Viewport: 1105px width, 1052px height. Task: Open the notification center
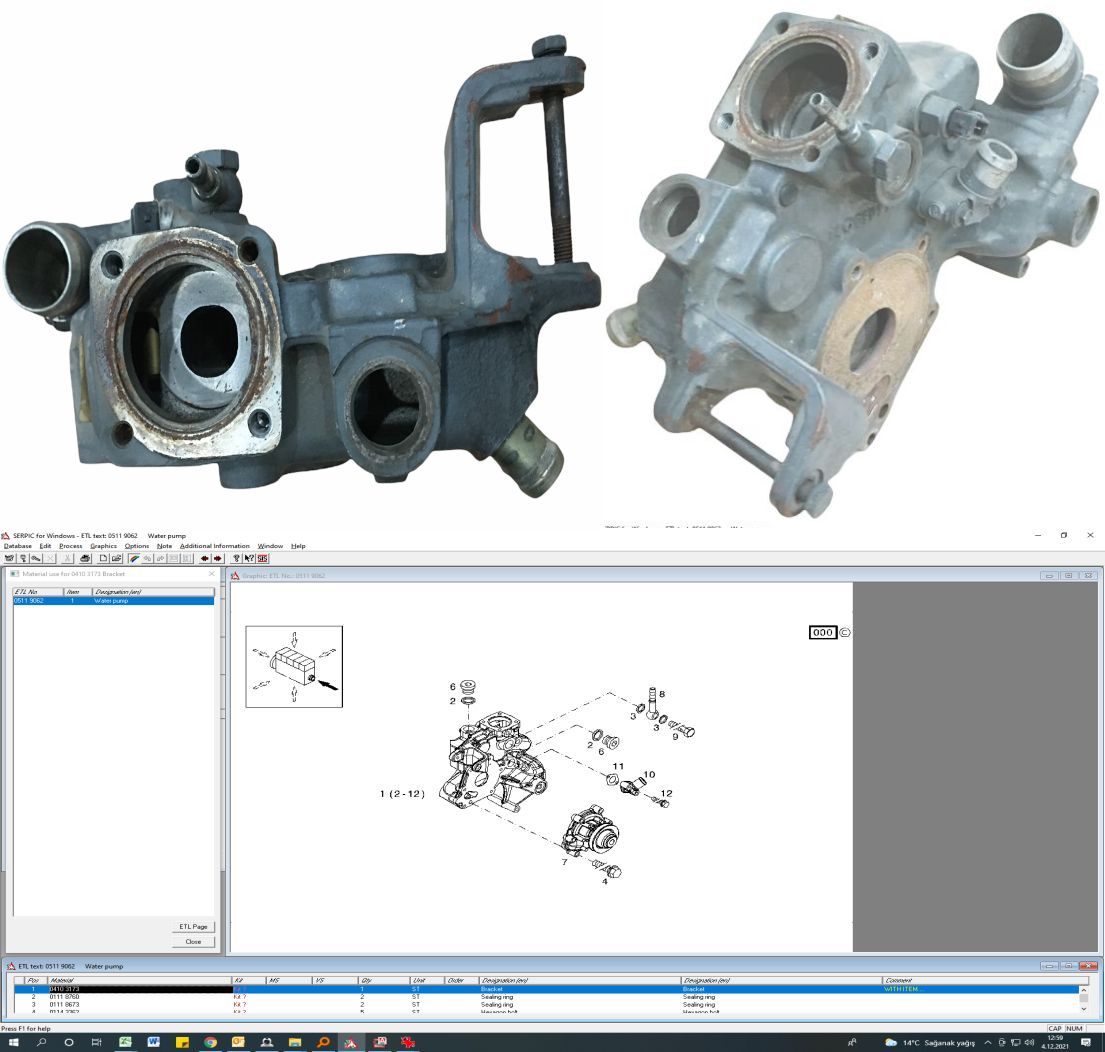click(x=1086, y=1042)
